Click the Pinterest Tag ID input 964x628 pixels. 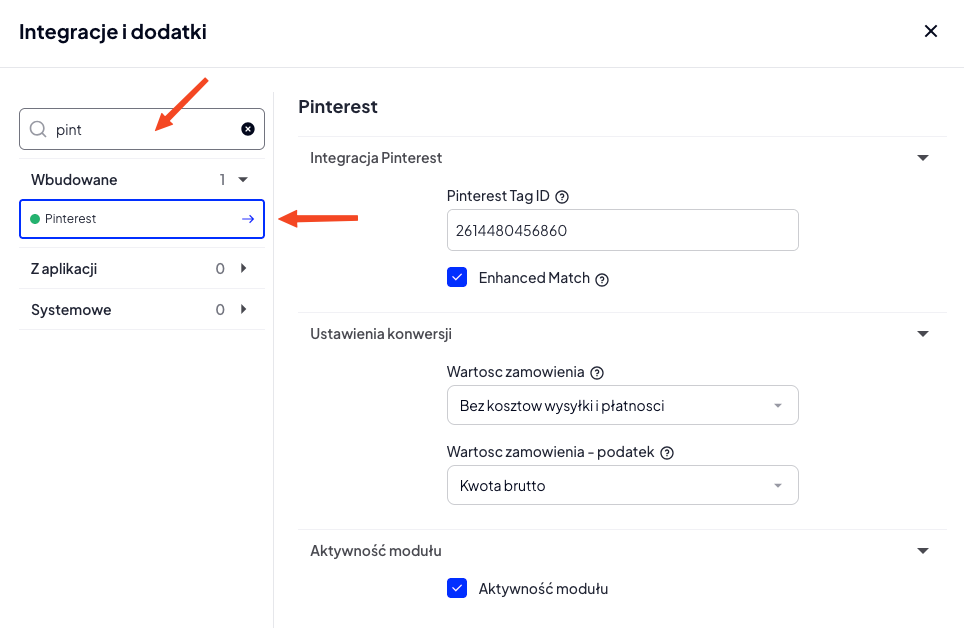(622, 230)
